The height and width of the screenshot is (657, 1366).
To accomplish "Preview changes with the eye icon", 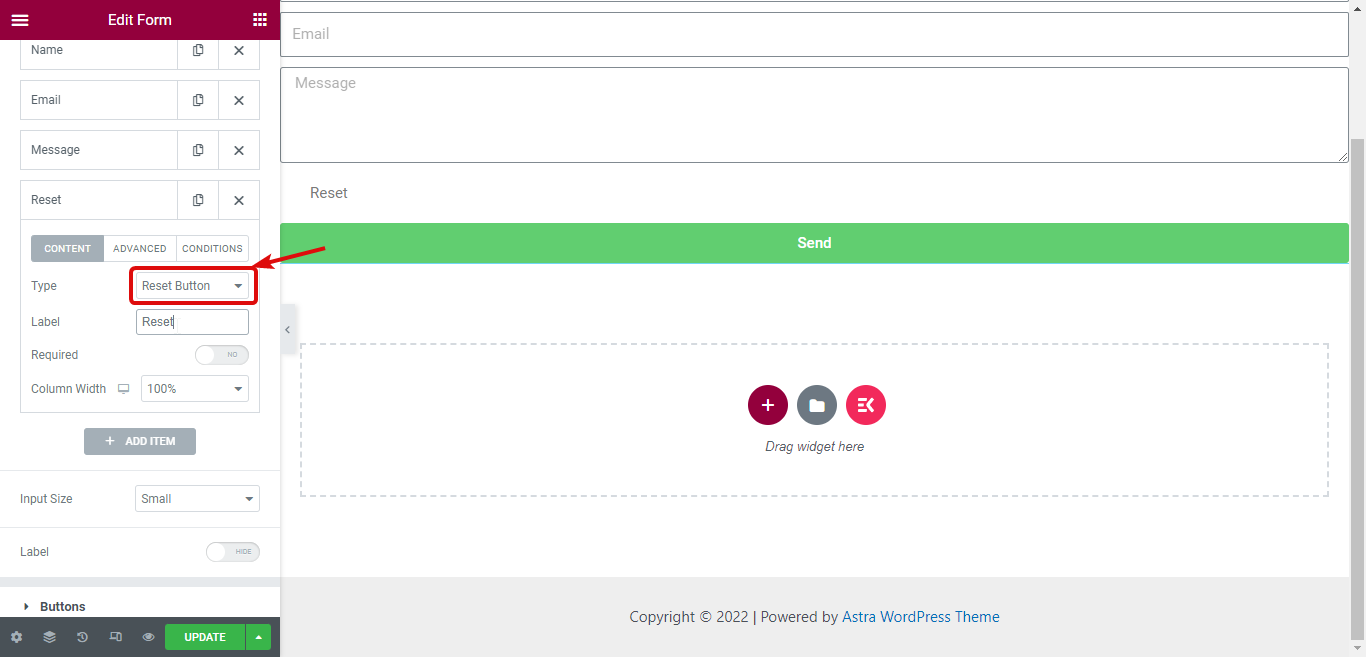I will point(148,637).
